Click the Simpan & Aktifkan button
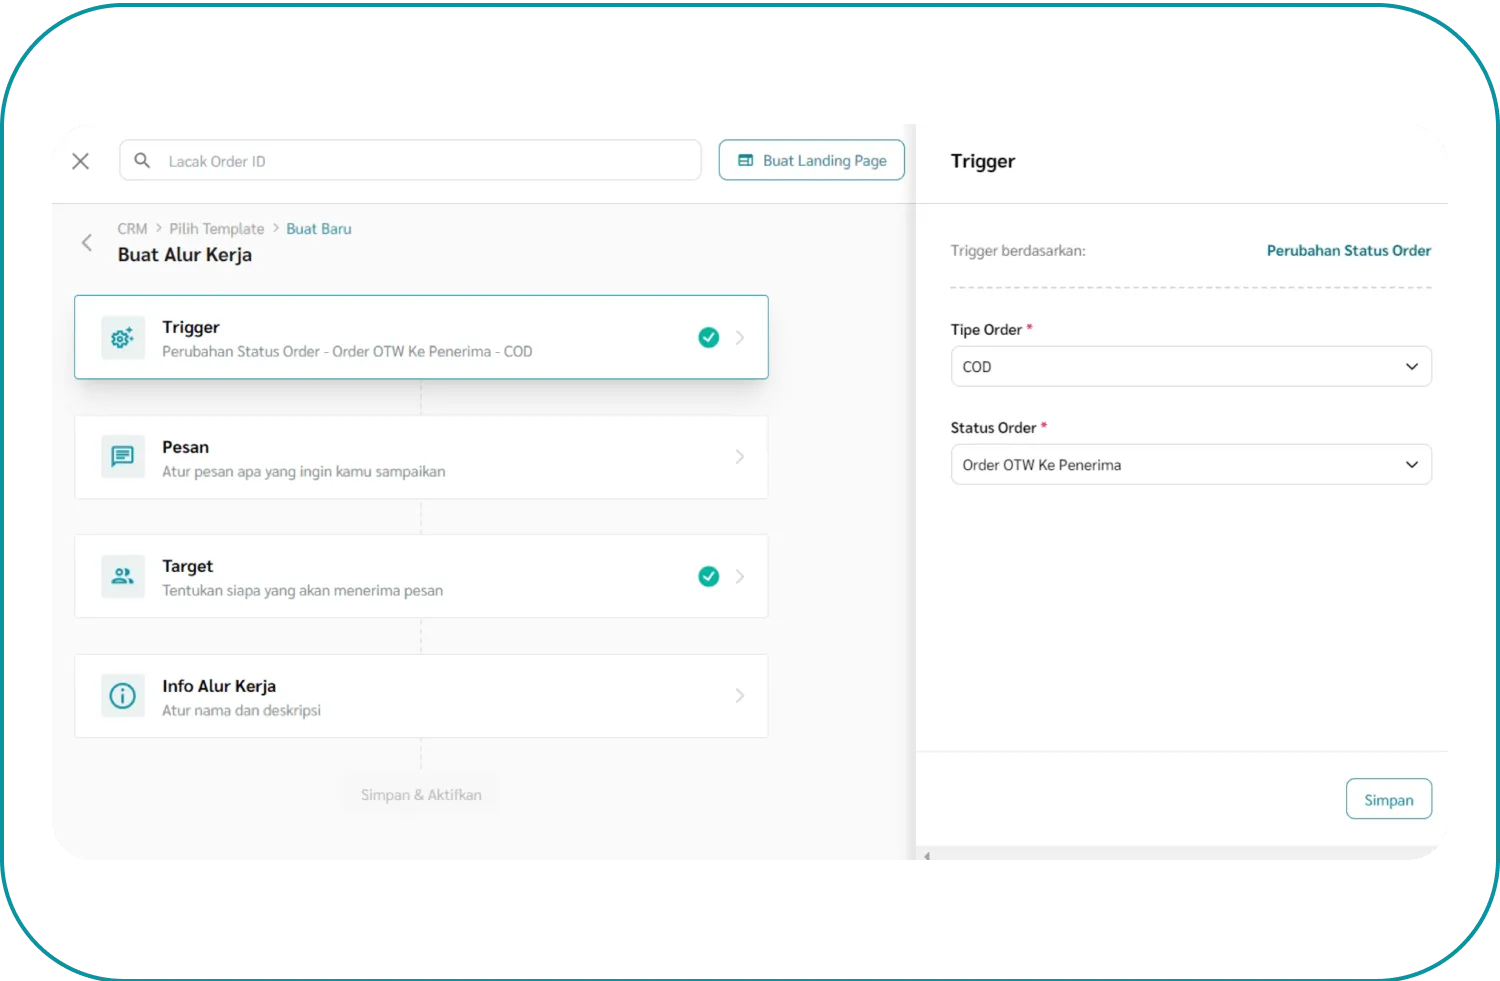Screen dimensions: 1500x981 (x=421, y=795)
